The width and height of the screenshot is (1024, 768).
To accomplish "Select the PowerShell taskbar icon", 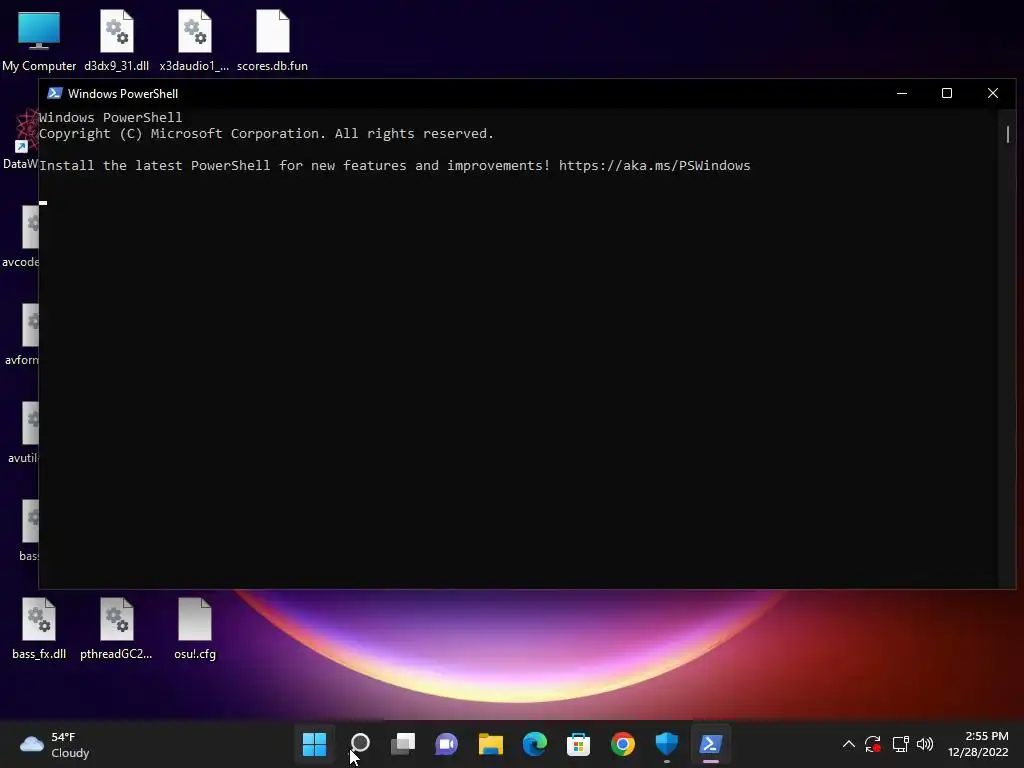I will [711, 744].
